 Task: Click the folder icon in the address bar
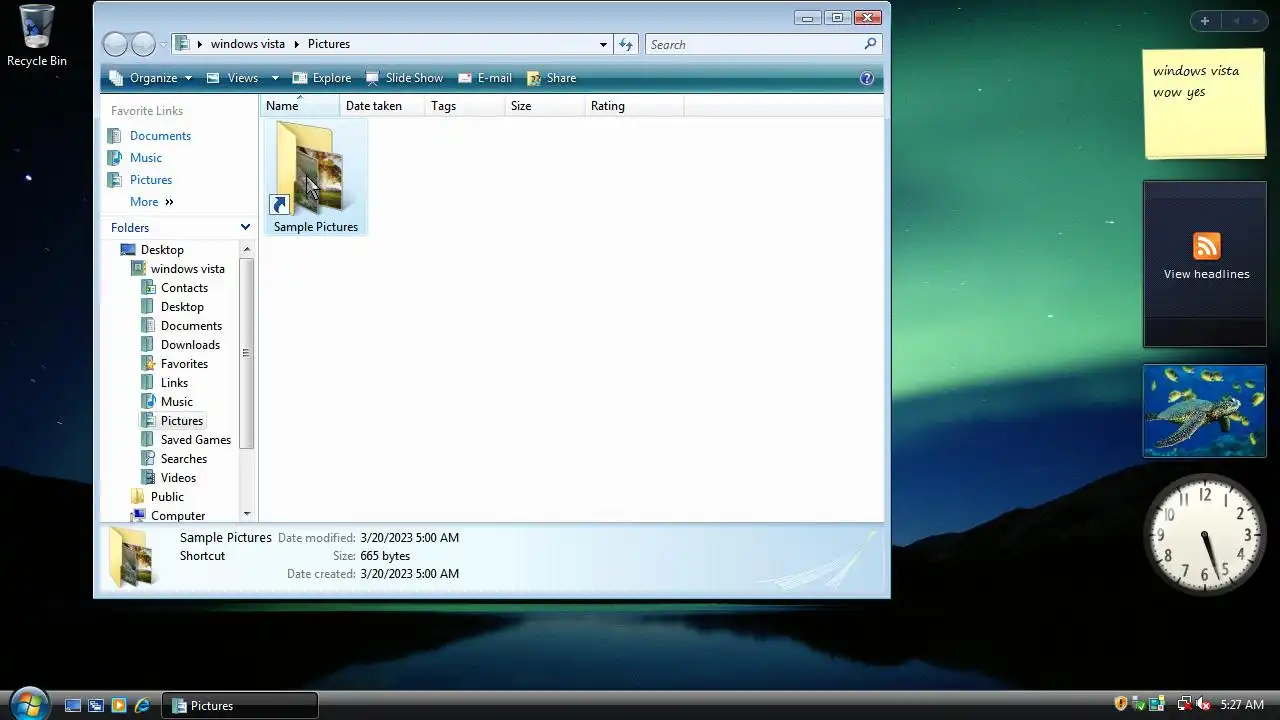[182, 44]
